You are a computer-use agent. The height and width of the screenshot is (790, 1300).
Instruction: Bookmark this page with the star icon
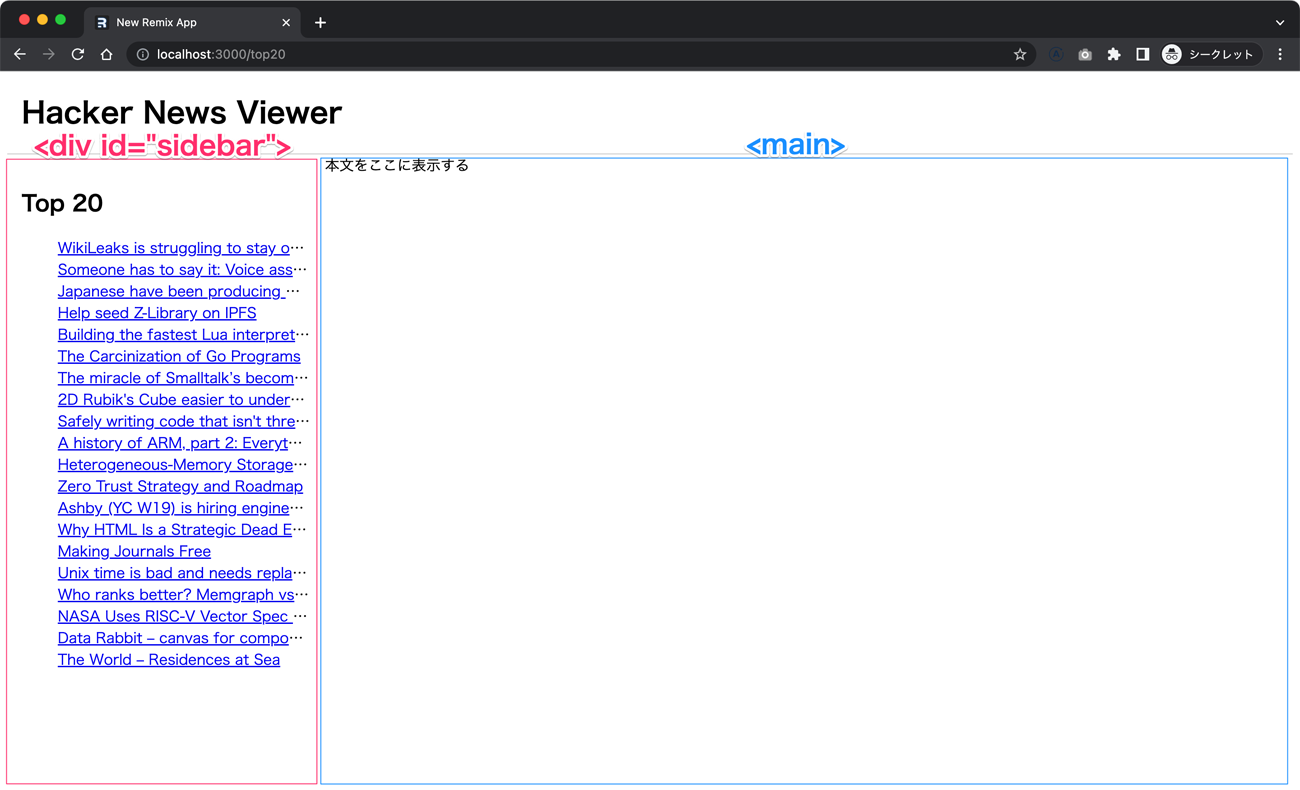(x=1020, y=54)
